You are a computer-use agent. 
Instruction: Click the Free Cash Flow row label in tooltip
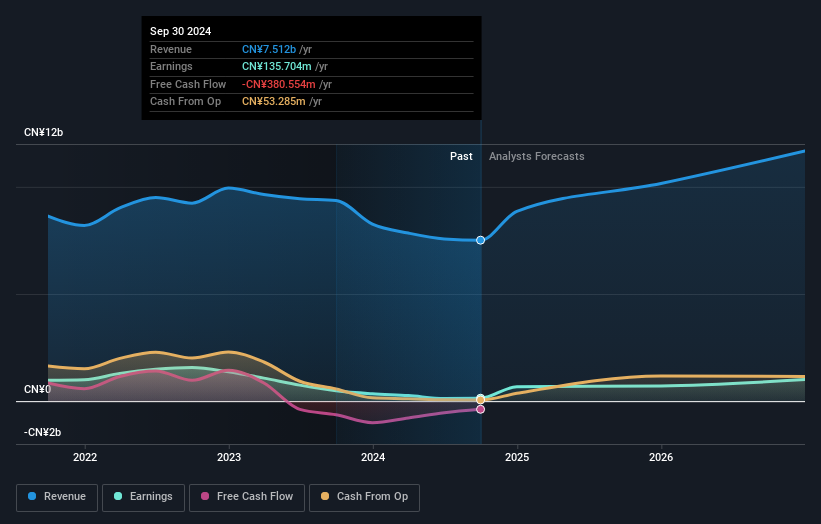tap(188, 84)
